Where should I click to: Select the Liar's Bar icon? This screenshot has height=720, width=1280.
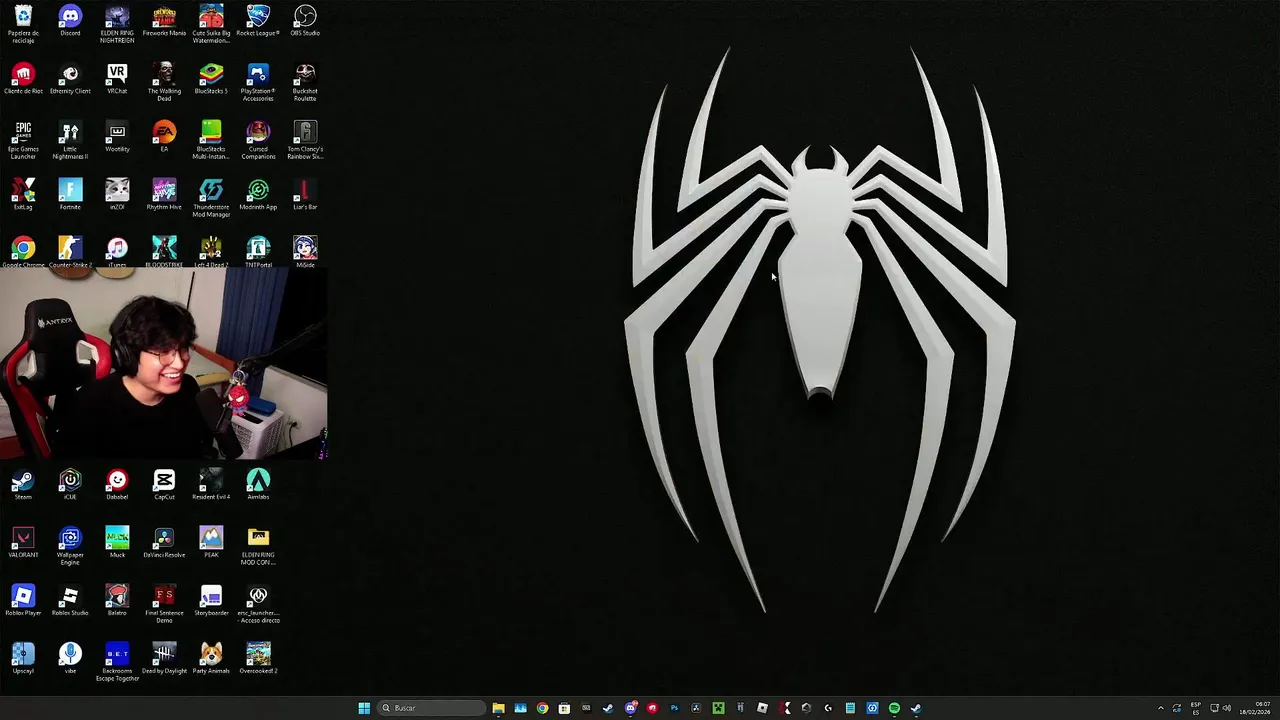pos(305,195)
